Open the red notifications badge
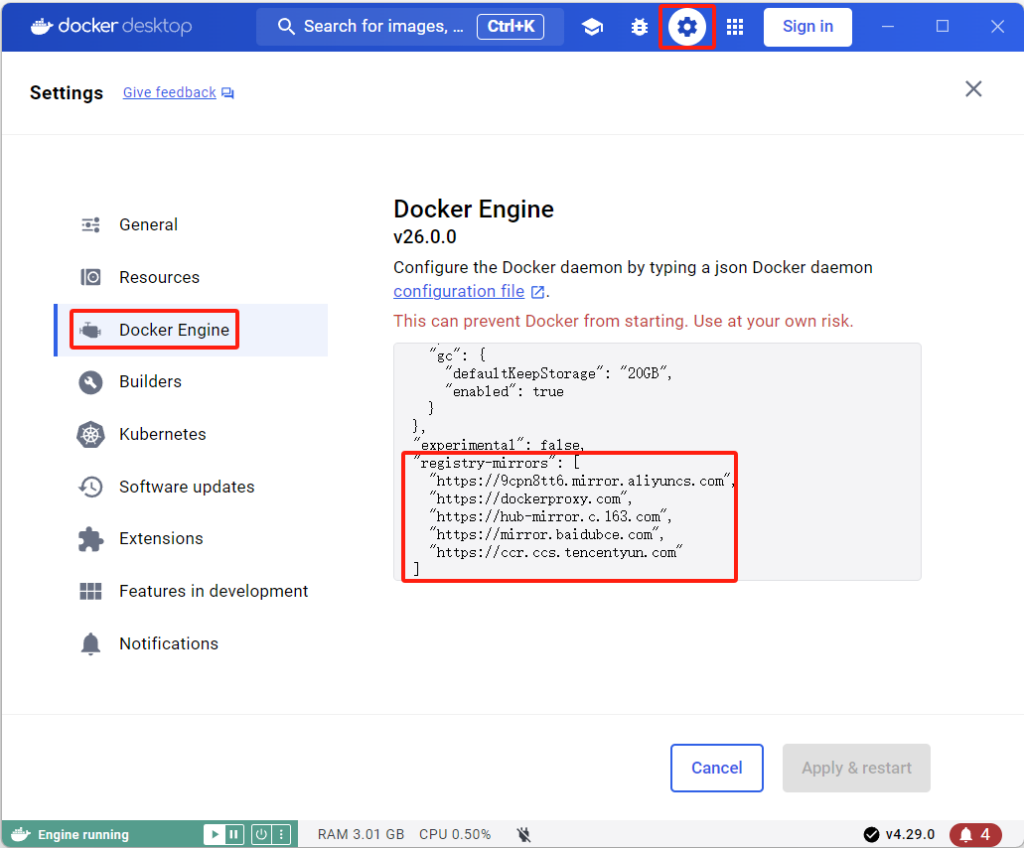Viewport: 1024px width, 848px height. click(976, 834)
